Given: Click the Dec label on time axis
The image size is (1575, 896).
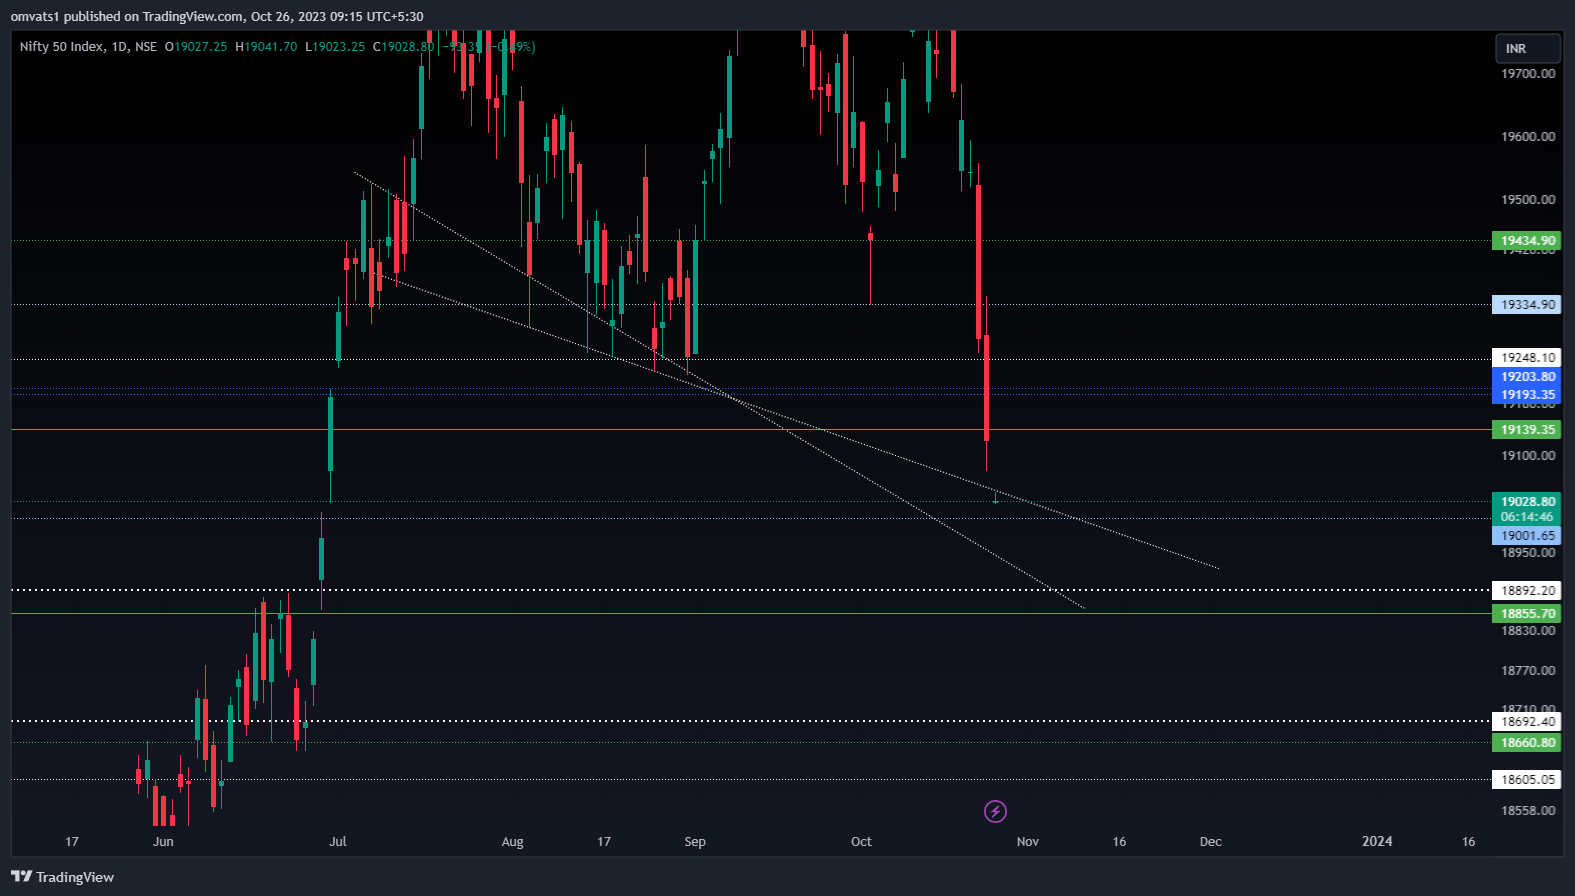Looking at the screenshot, I should point(1210,842).
